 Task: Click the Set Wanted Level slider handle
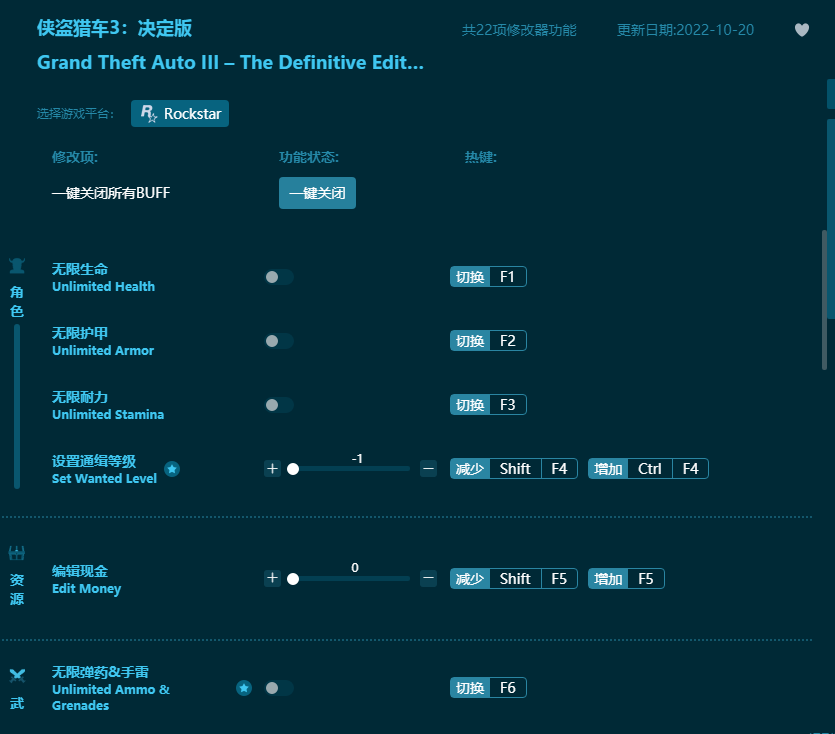pyautogui.click(x=293, y=469)
